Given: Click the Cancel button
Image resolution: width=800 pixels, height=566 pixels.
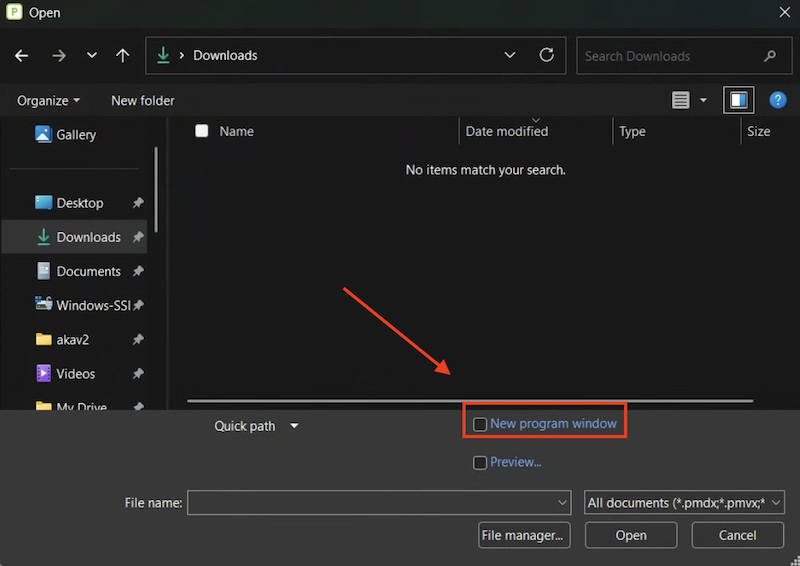Looking at the screenshot, I should 737,535.
